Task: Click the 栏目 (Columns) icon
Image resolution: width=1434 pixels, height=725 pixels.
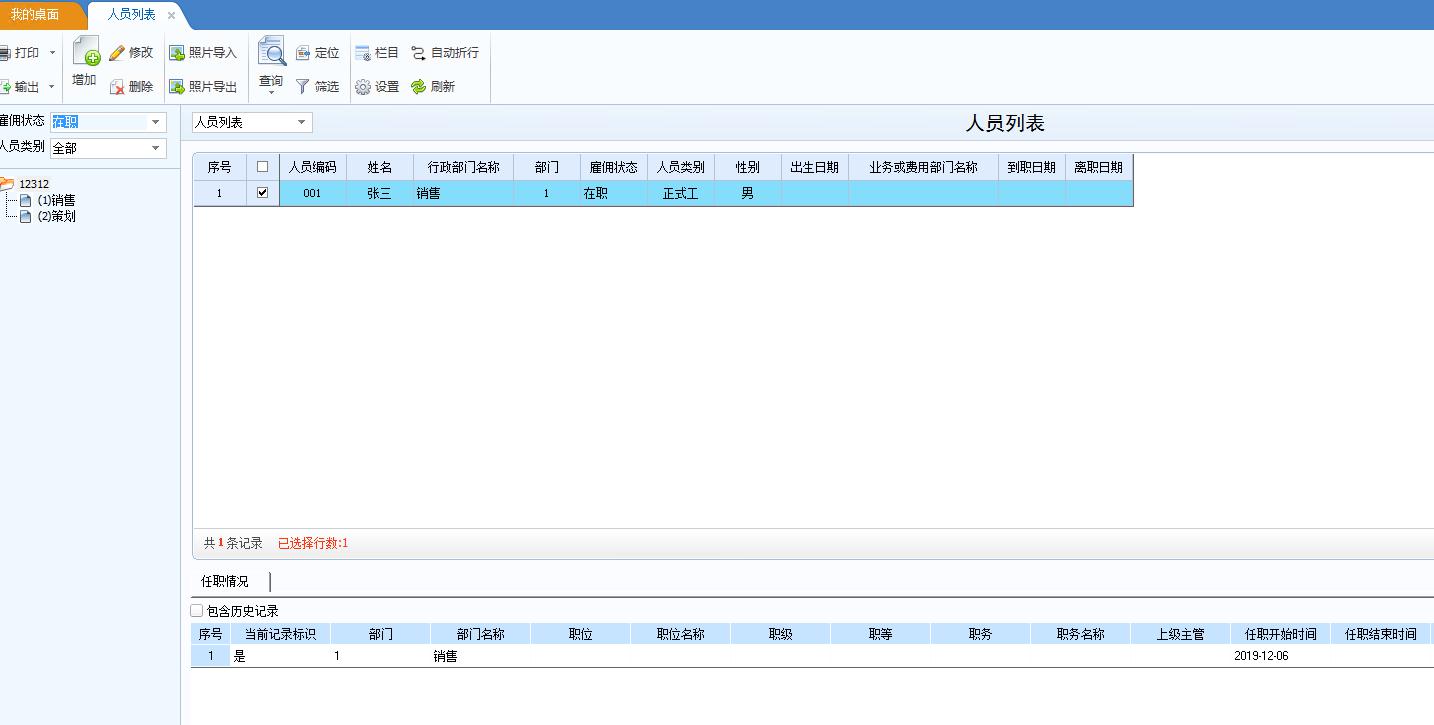Action: pyautogui.click(x=363, y=53)
